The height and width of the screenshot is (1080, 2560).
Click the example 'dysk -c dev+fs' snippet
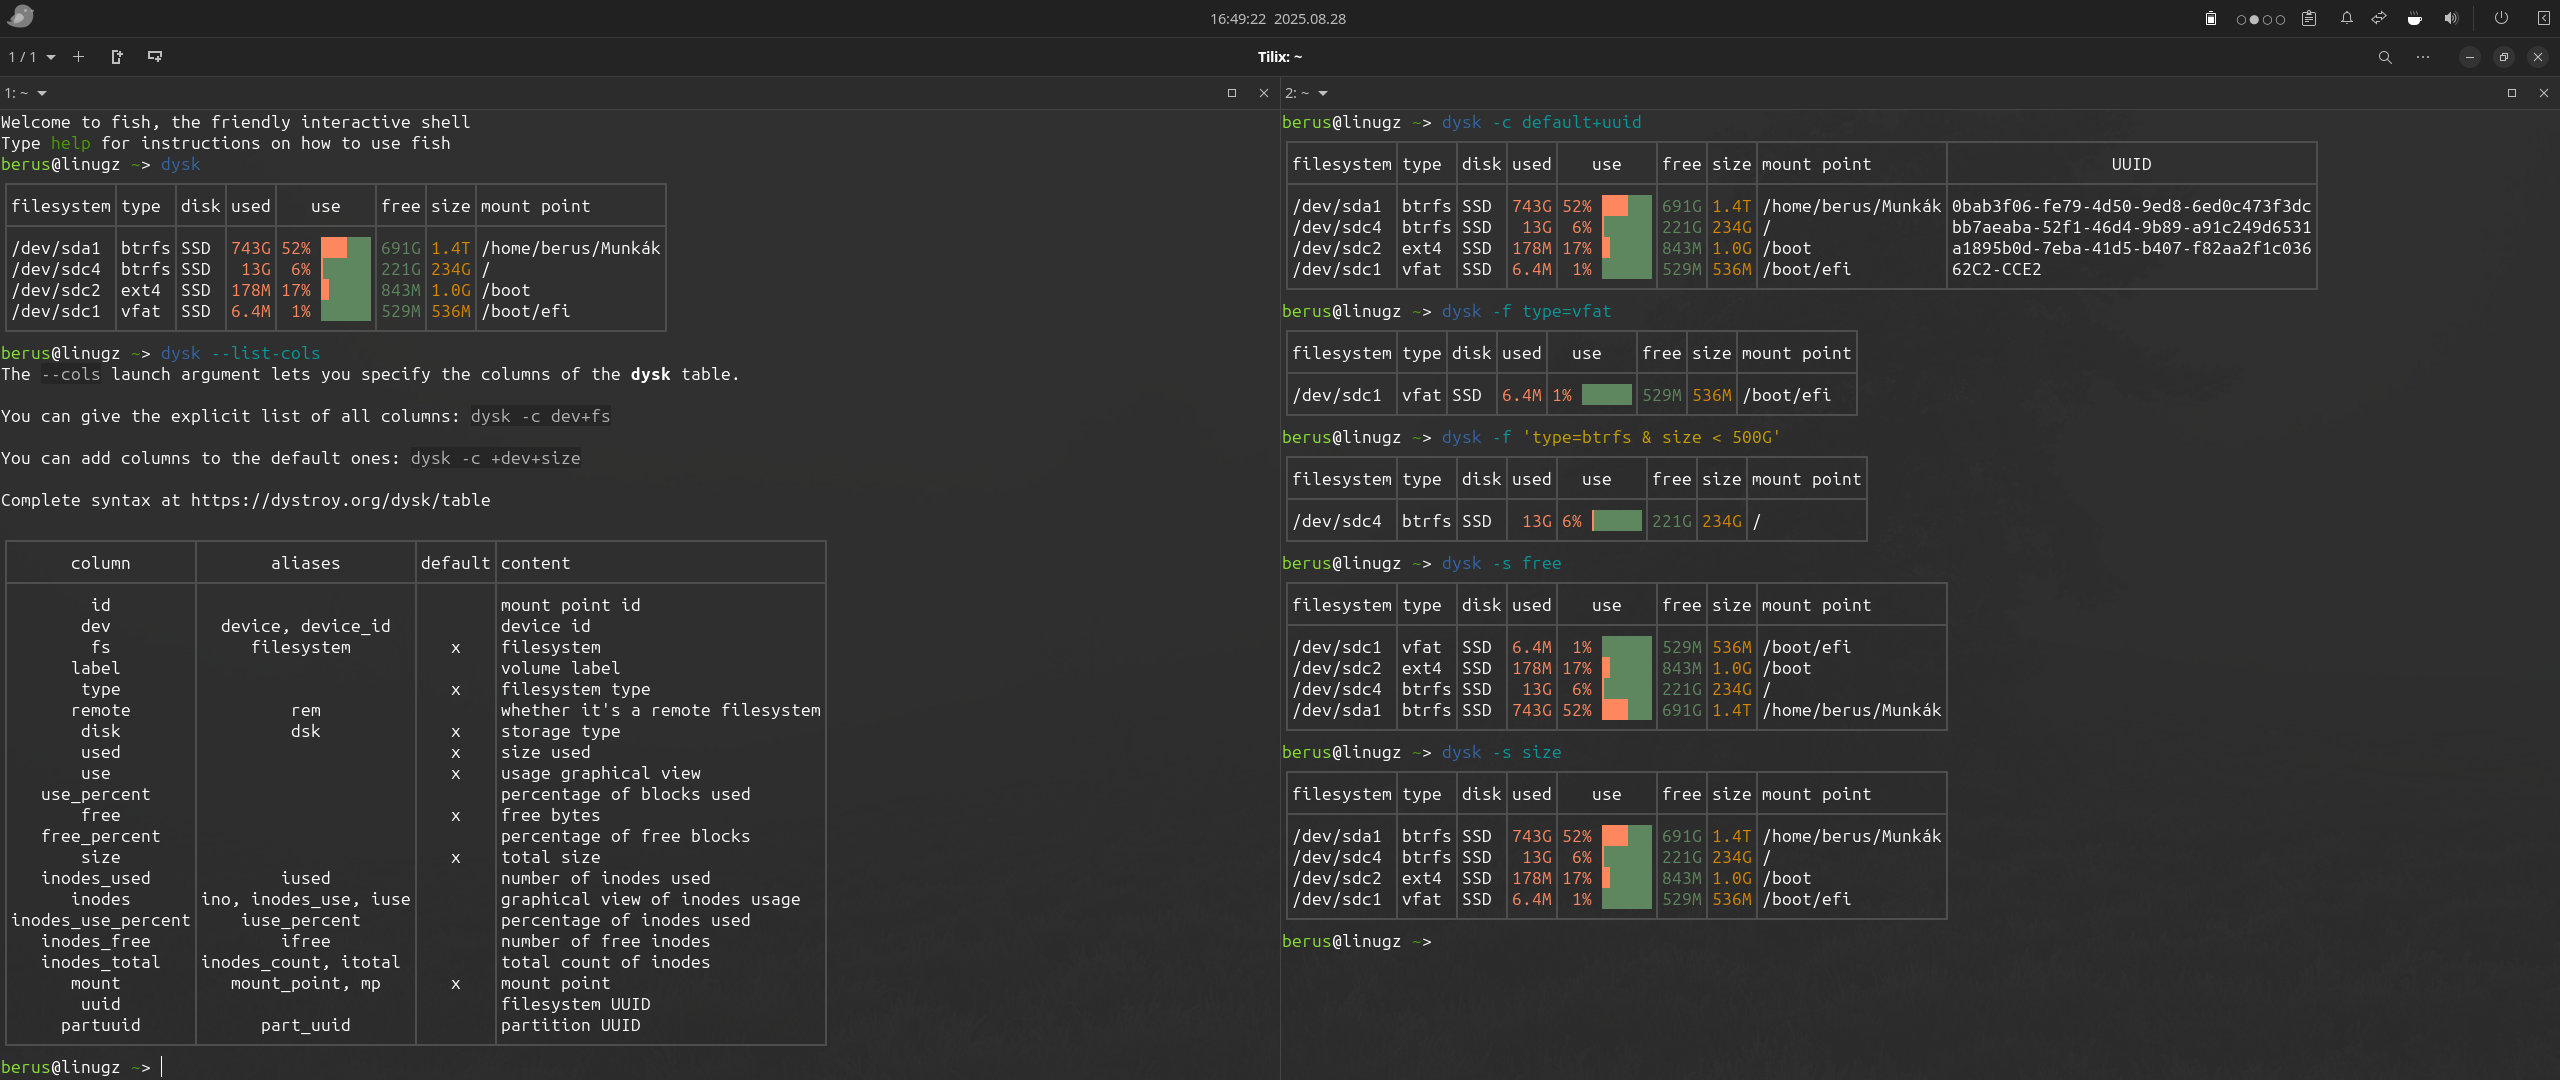541,416
